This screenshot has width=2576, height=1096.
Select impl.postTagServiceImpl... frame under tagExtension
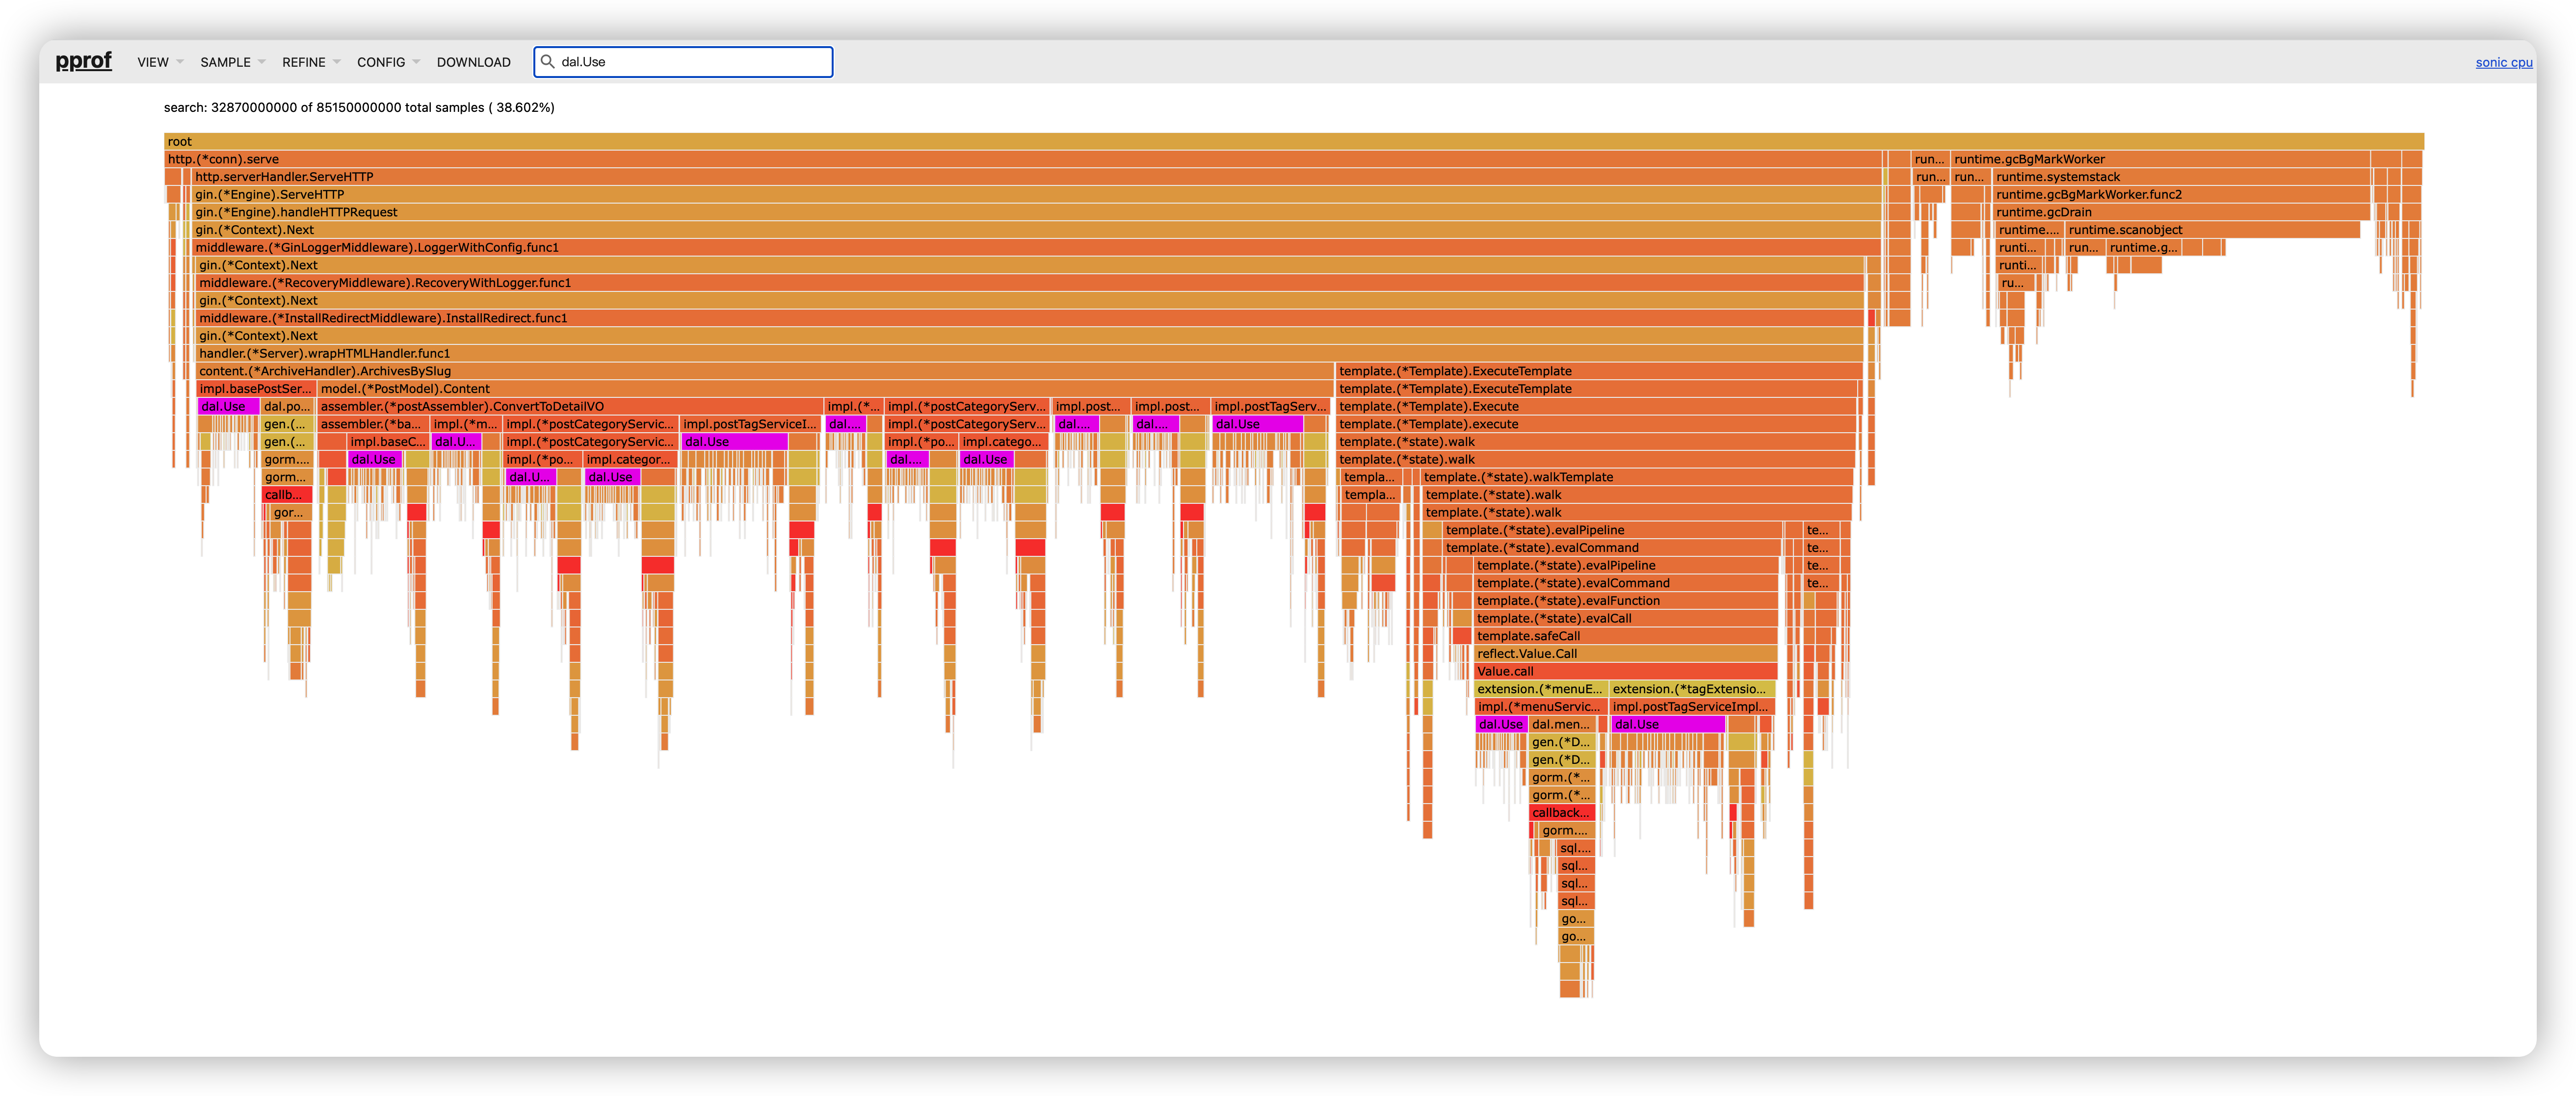pyautogui.click(x=1692, y=707)
